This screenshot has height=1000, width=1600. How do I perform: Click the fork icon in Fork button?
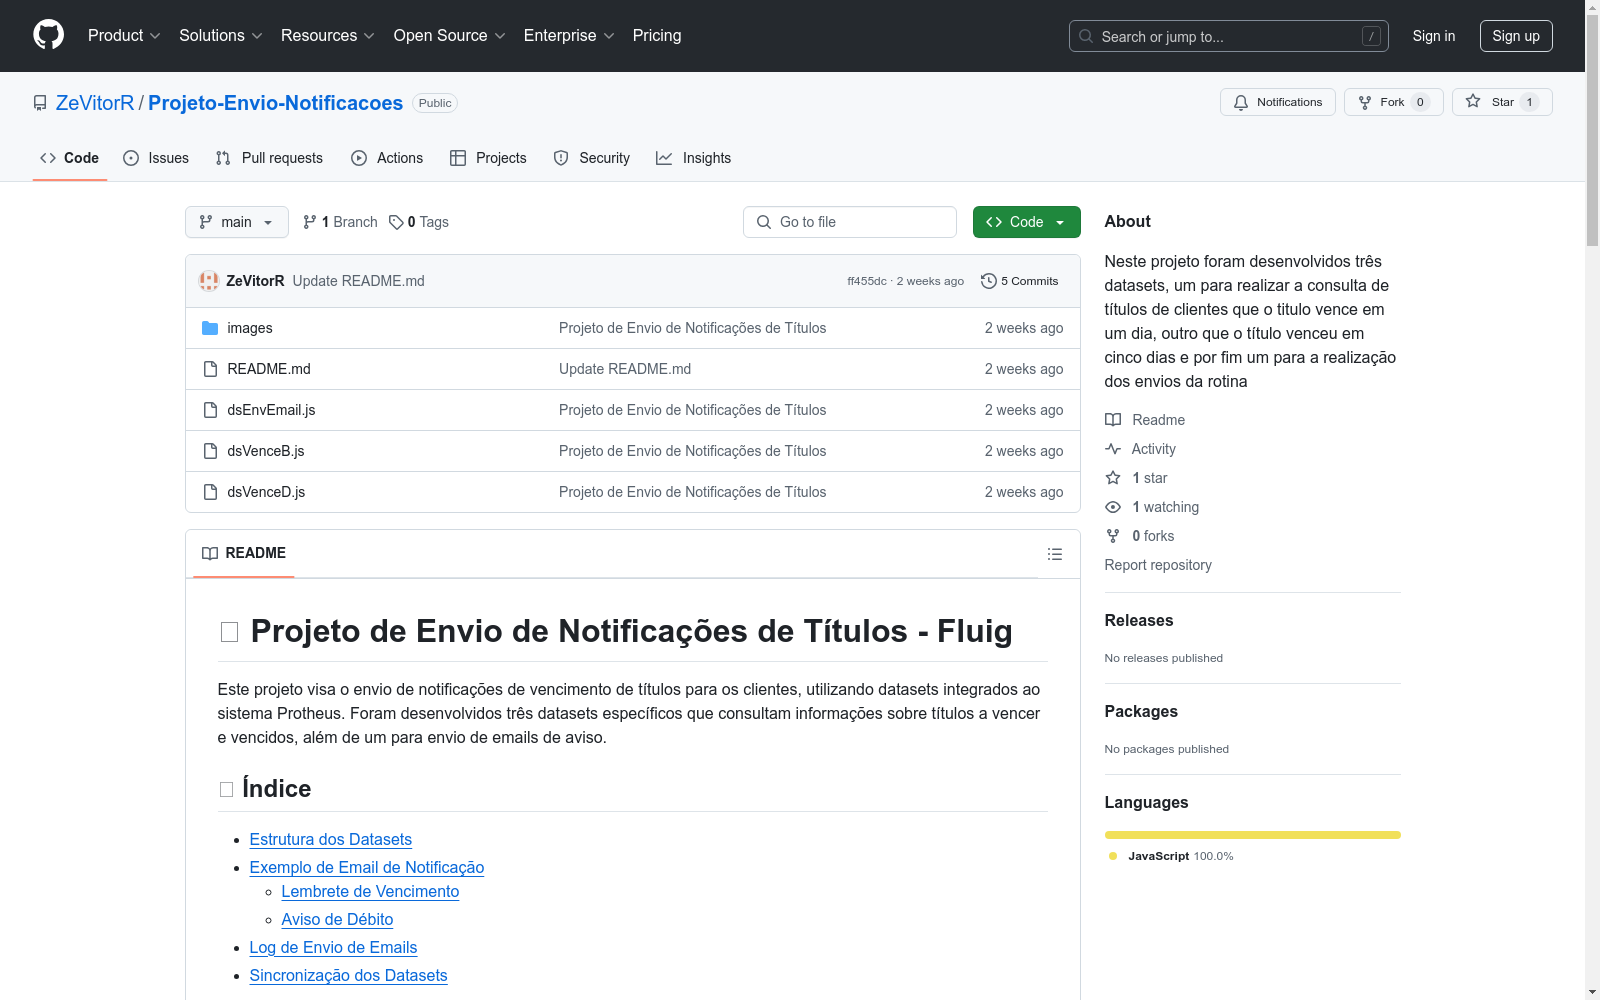(1365, 102)
